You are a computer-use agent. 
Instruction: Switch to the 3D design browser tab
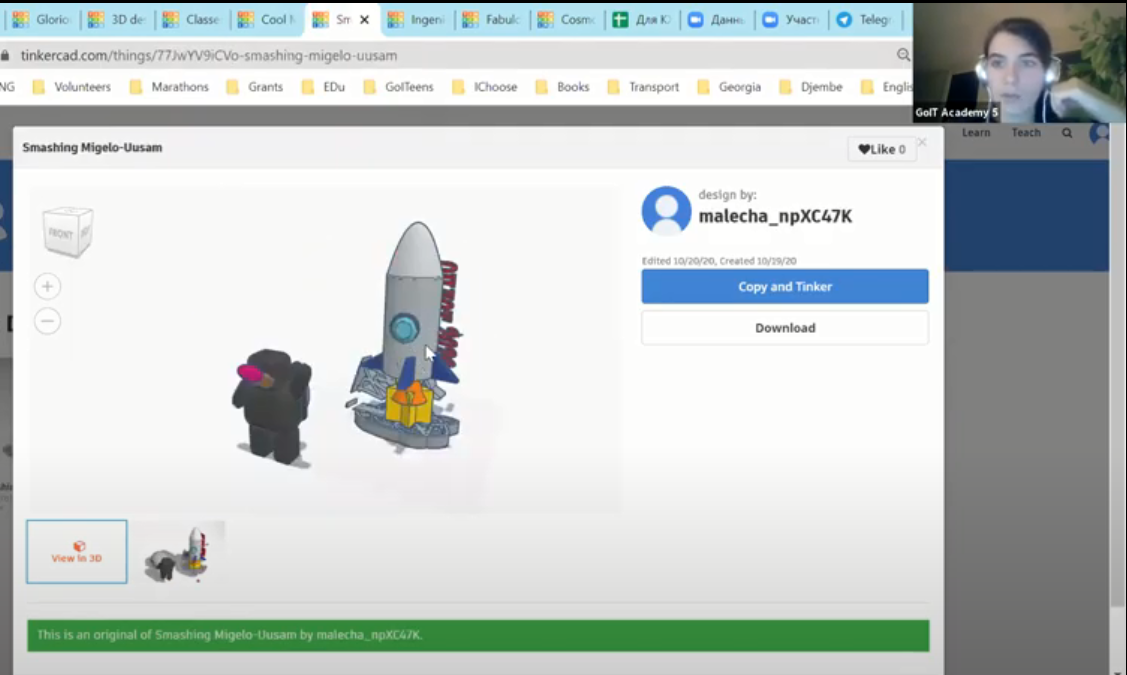tap(119, 20)
